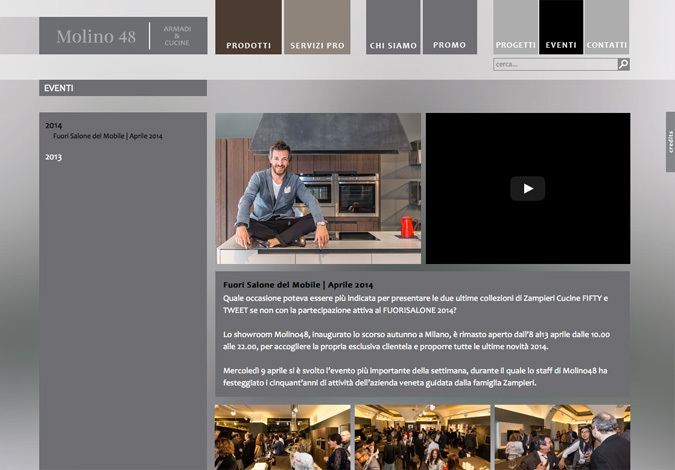Screen dimensions: 675x470
Task: Open the credits side tab
Action: point(669,142)
